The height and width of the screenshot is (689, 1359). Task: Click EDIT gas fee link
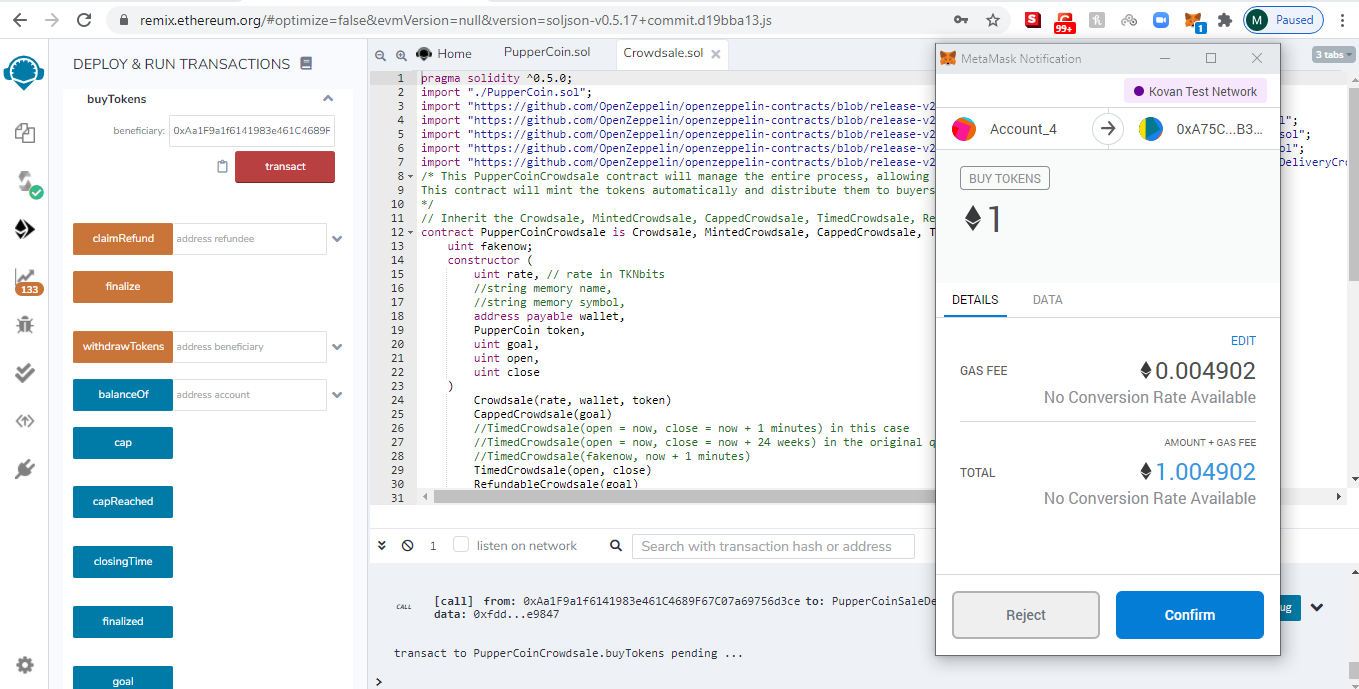[1243, 341]
